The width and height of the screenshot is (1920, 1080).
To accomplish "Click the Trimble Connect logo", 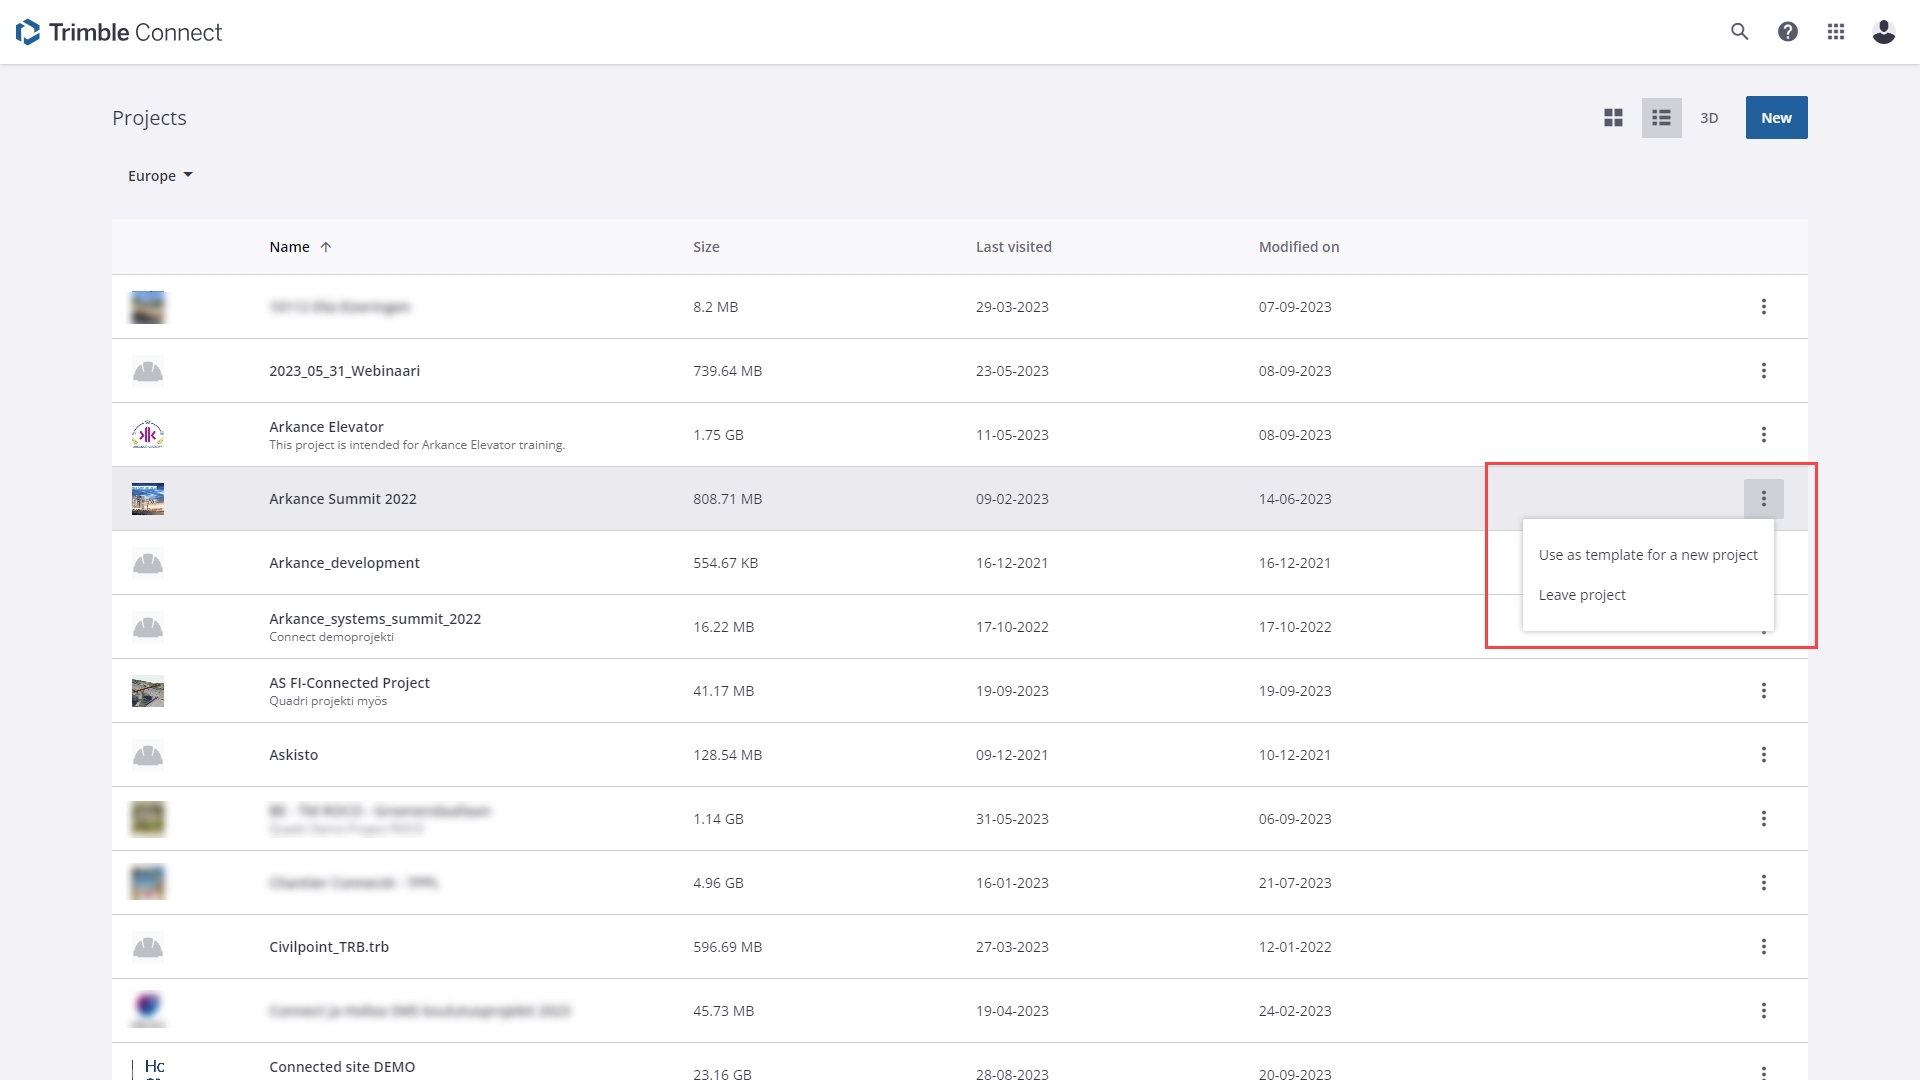I will [x=120, y=32].
